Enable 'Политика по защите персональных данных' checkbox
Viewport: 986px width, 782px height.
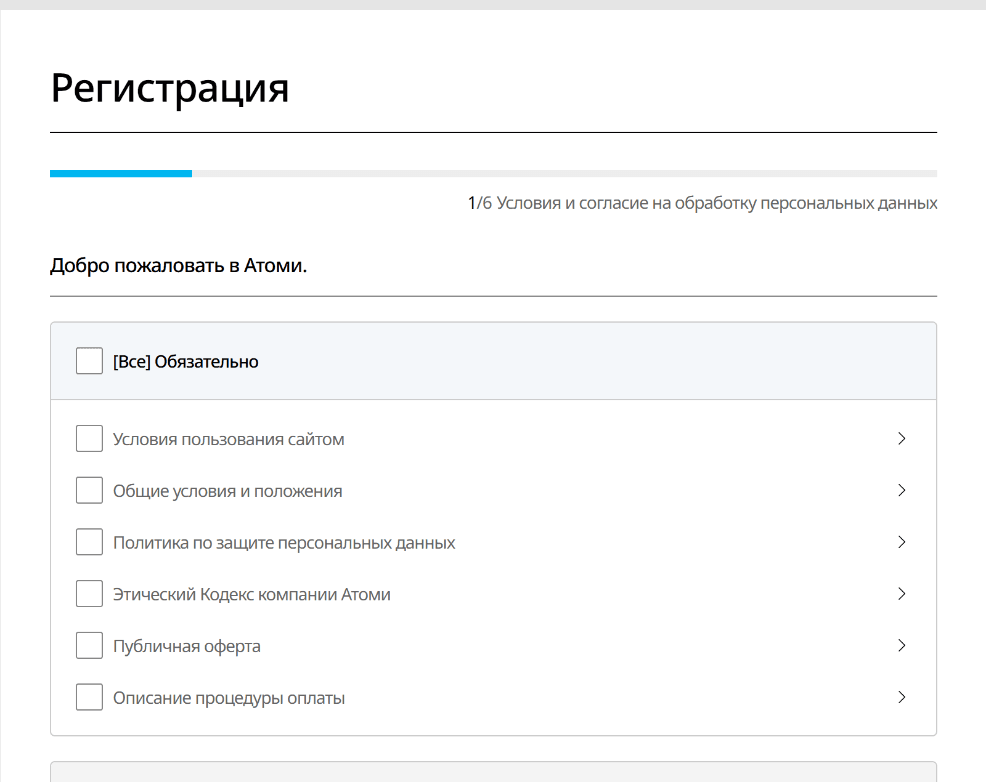89,542
